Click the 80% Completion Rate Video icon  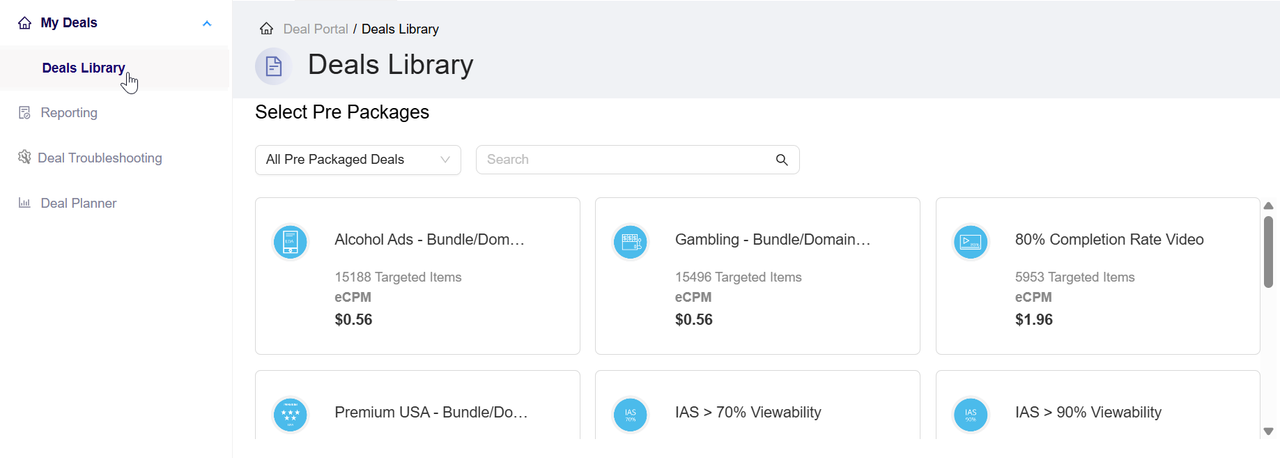click(971, 241)
